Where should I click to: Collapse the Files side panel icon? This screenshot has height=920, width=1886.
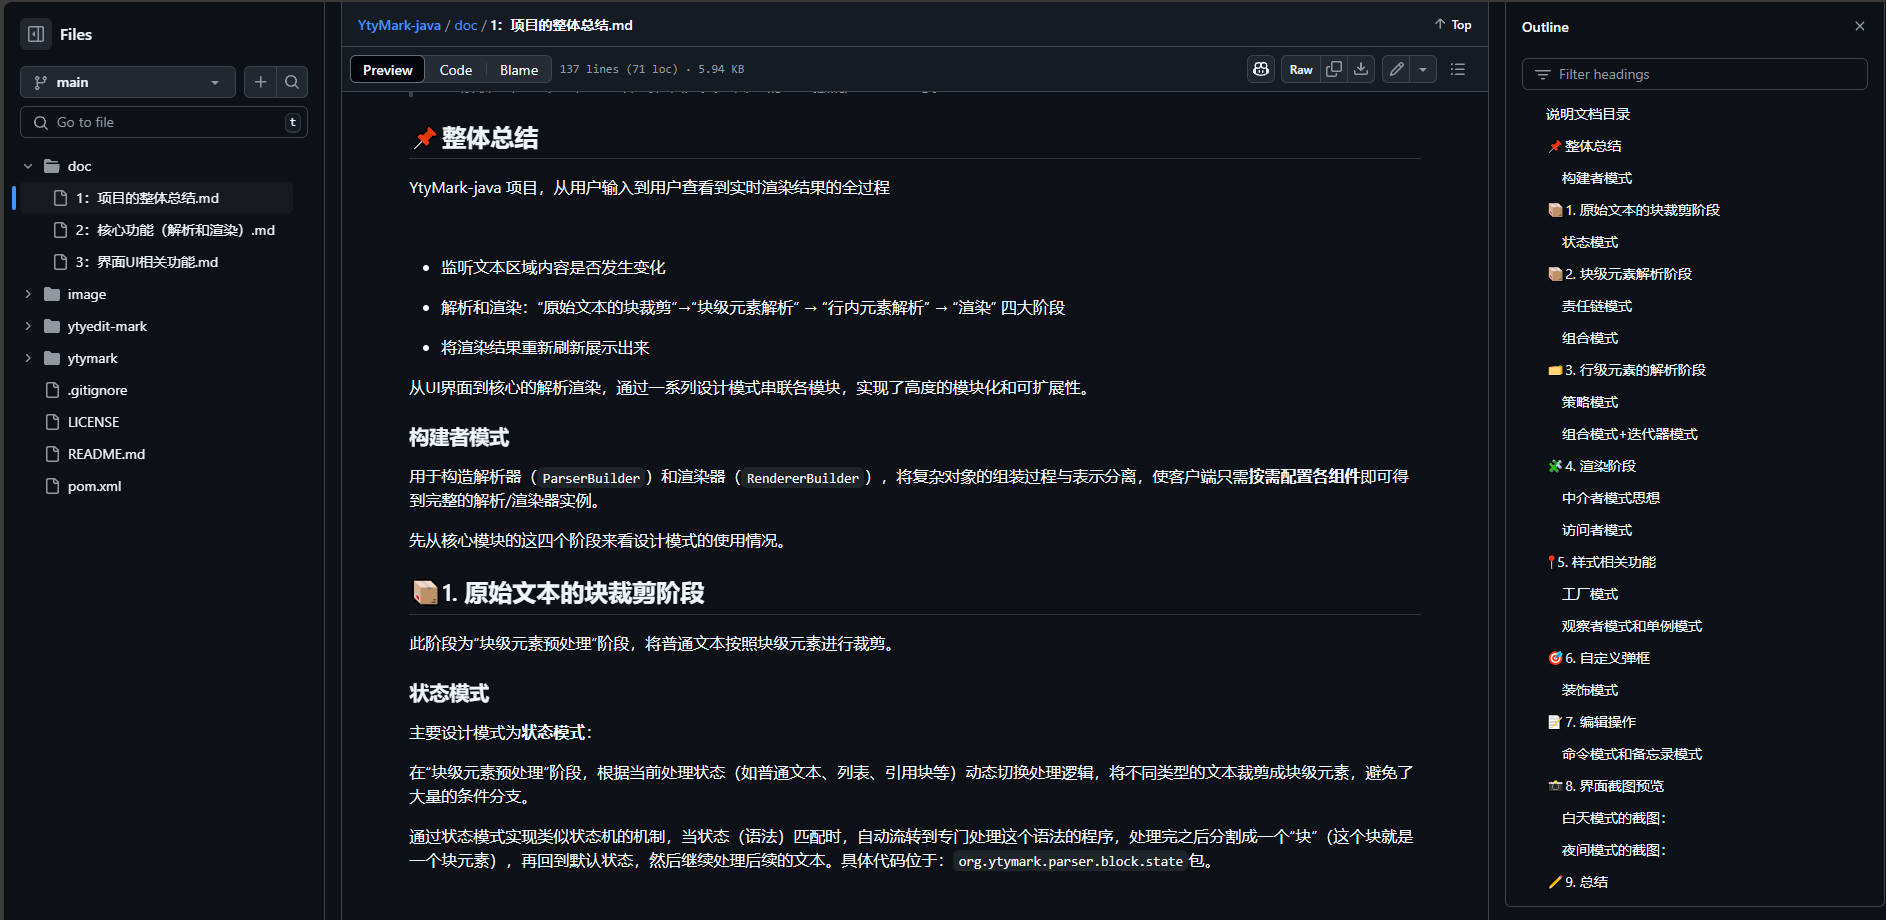click(x=36, y=34)
